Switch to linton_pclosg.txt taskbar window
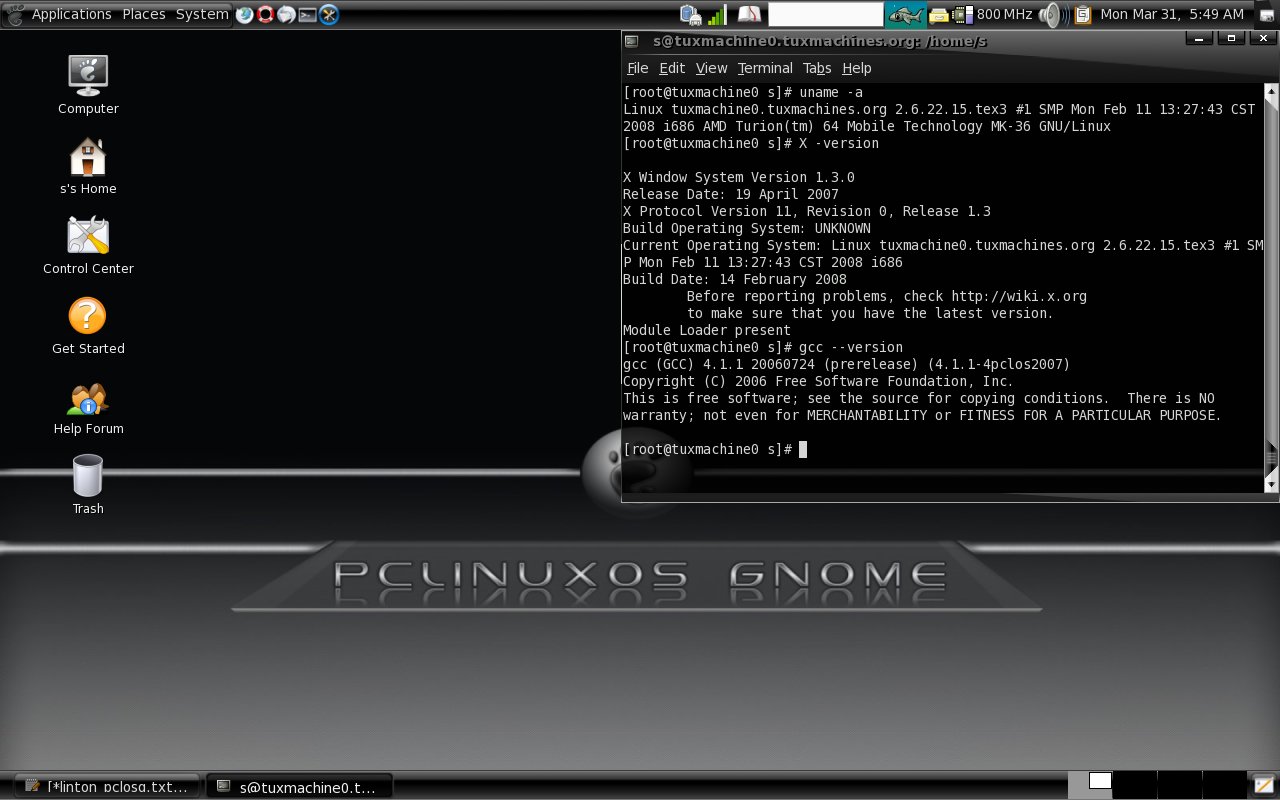The height and width of the screenshot is (800, 1280). click(107, 786)
